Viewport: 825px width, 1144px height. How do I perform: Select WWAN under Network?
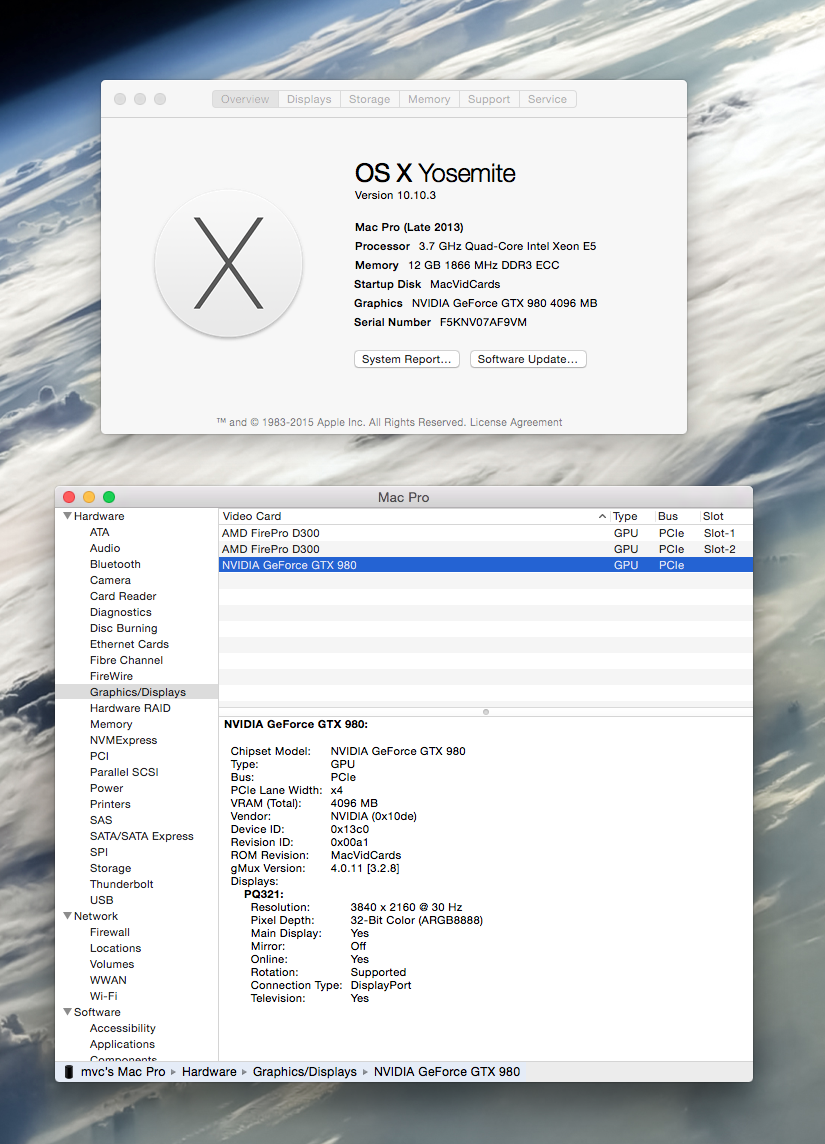click(109, 981)
